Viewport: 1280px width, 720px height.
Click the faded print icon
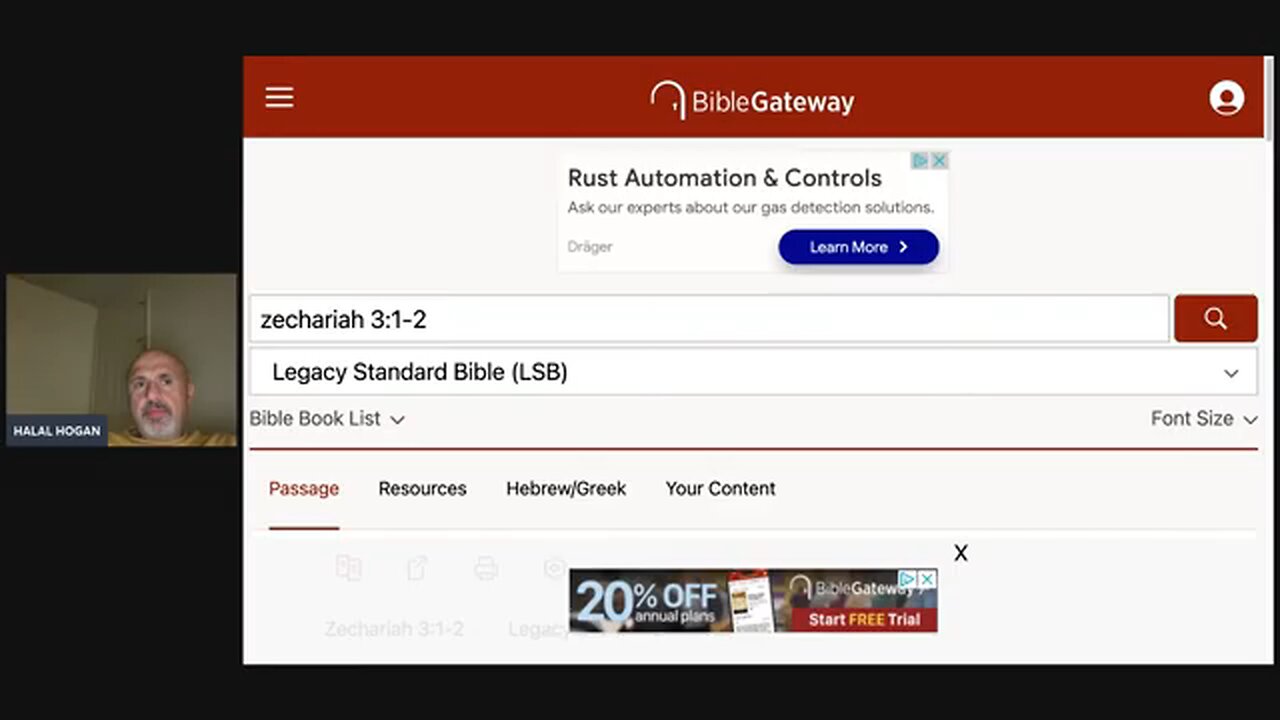[486, 569]
